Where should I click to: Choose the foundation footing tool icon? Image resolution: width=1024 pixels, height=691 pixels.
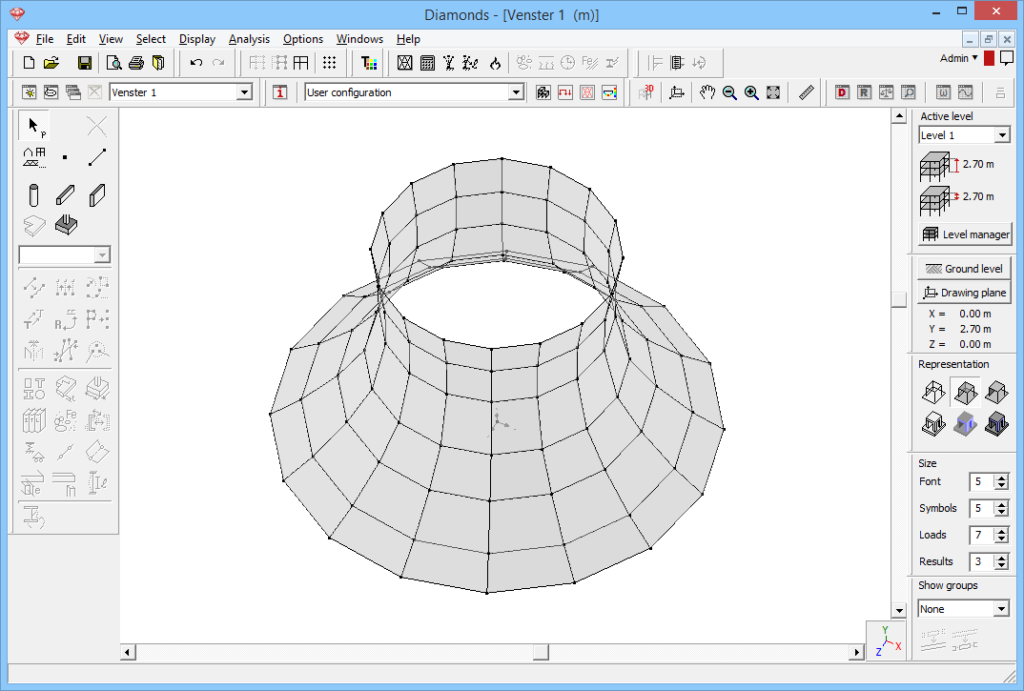tap(66, 225)
